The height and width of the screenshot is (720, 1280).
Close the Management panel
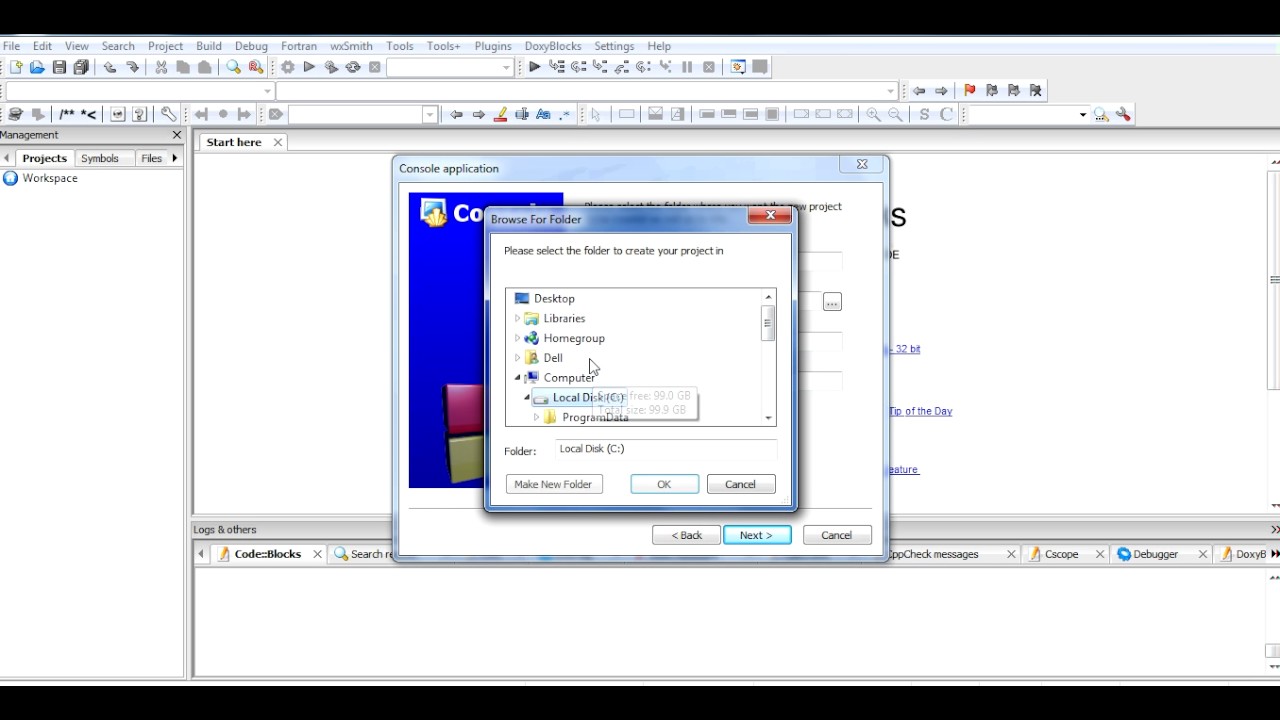click(177, 135)
